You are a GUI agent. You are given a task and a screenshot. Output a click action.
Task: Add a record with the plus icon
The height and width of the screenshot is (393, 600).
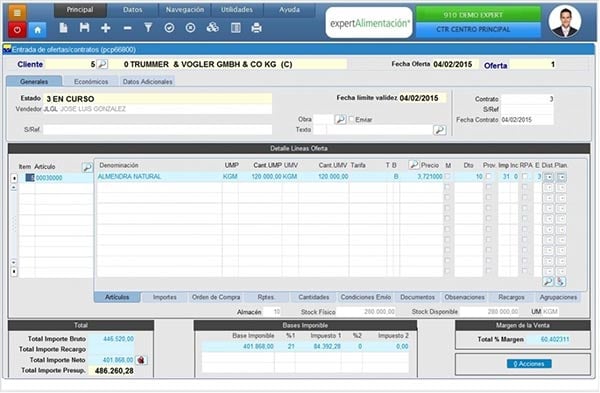[106, 28]
